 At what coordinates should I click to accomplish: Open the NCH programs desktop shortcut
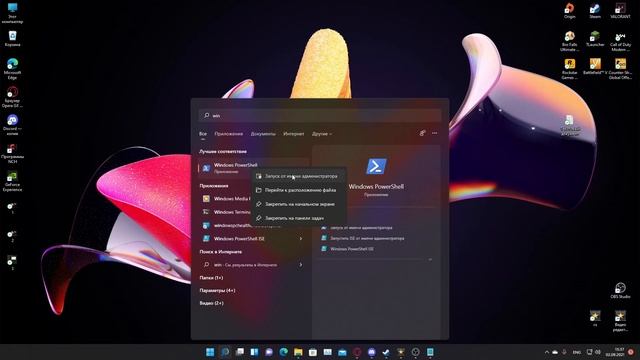pyautogui.click(x=12, y=153)
